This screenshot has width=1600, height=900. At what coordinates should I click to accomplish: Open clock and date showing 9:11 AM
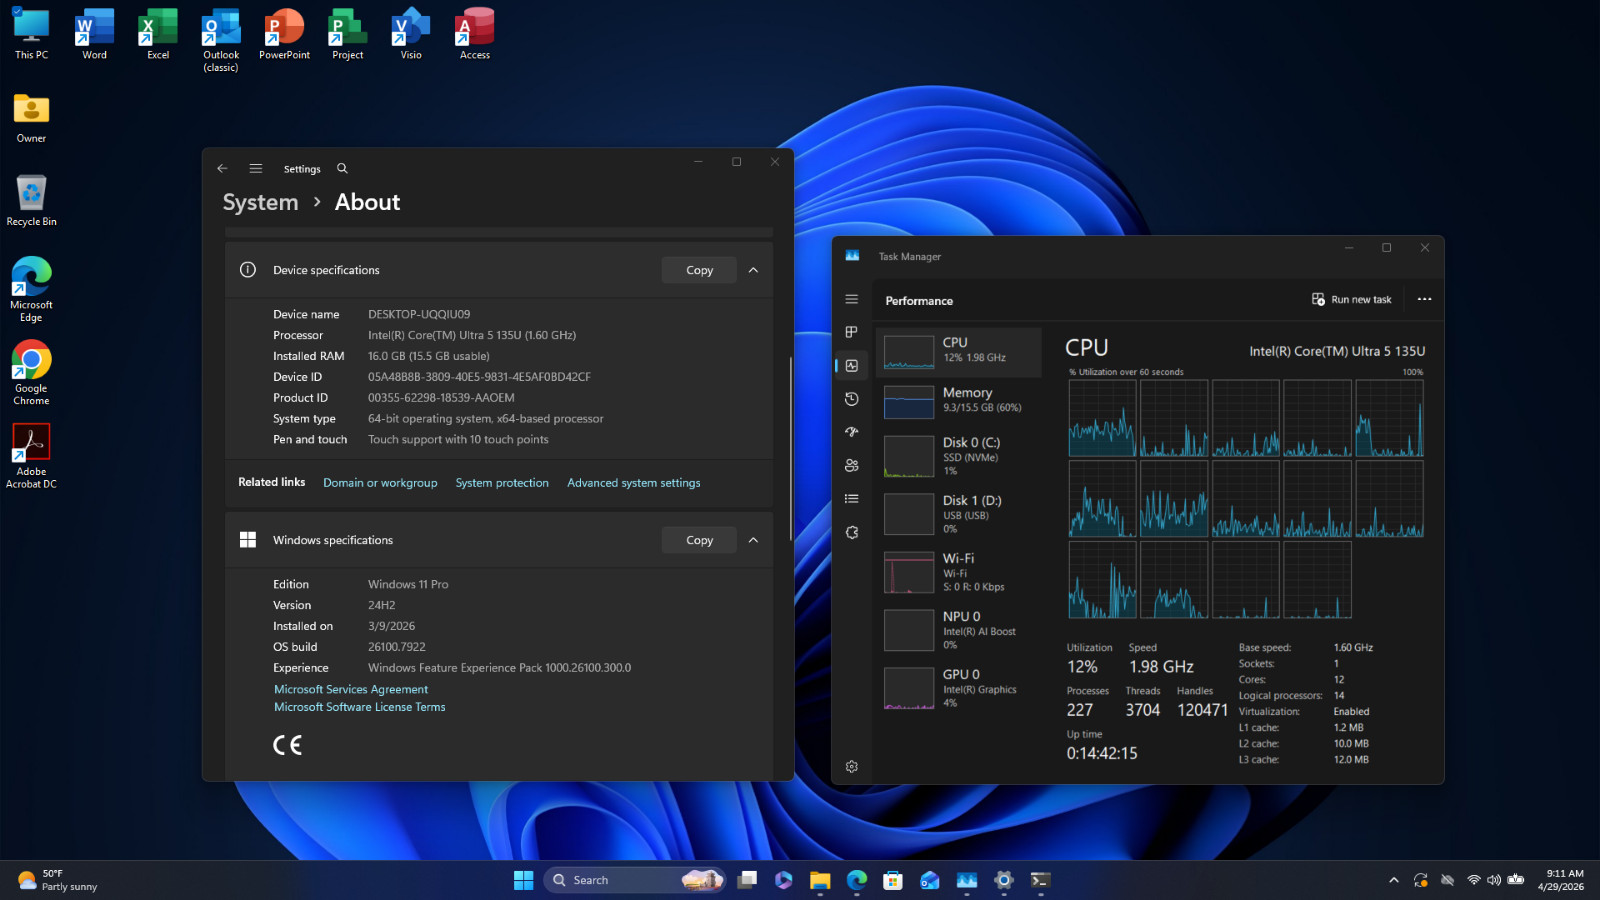click(1561, 880)
